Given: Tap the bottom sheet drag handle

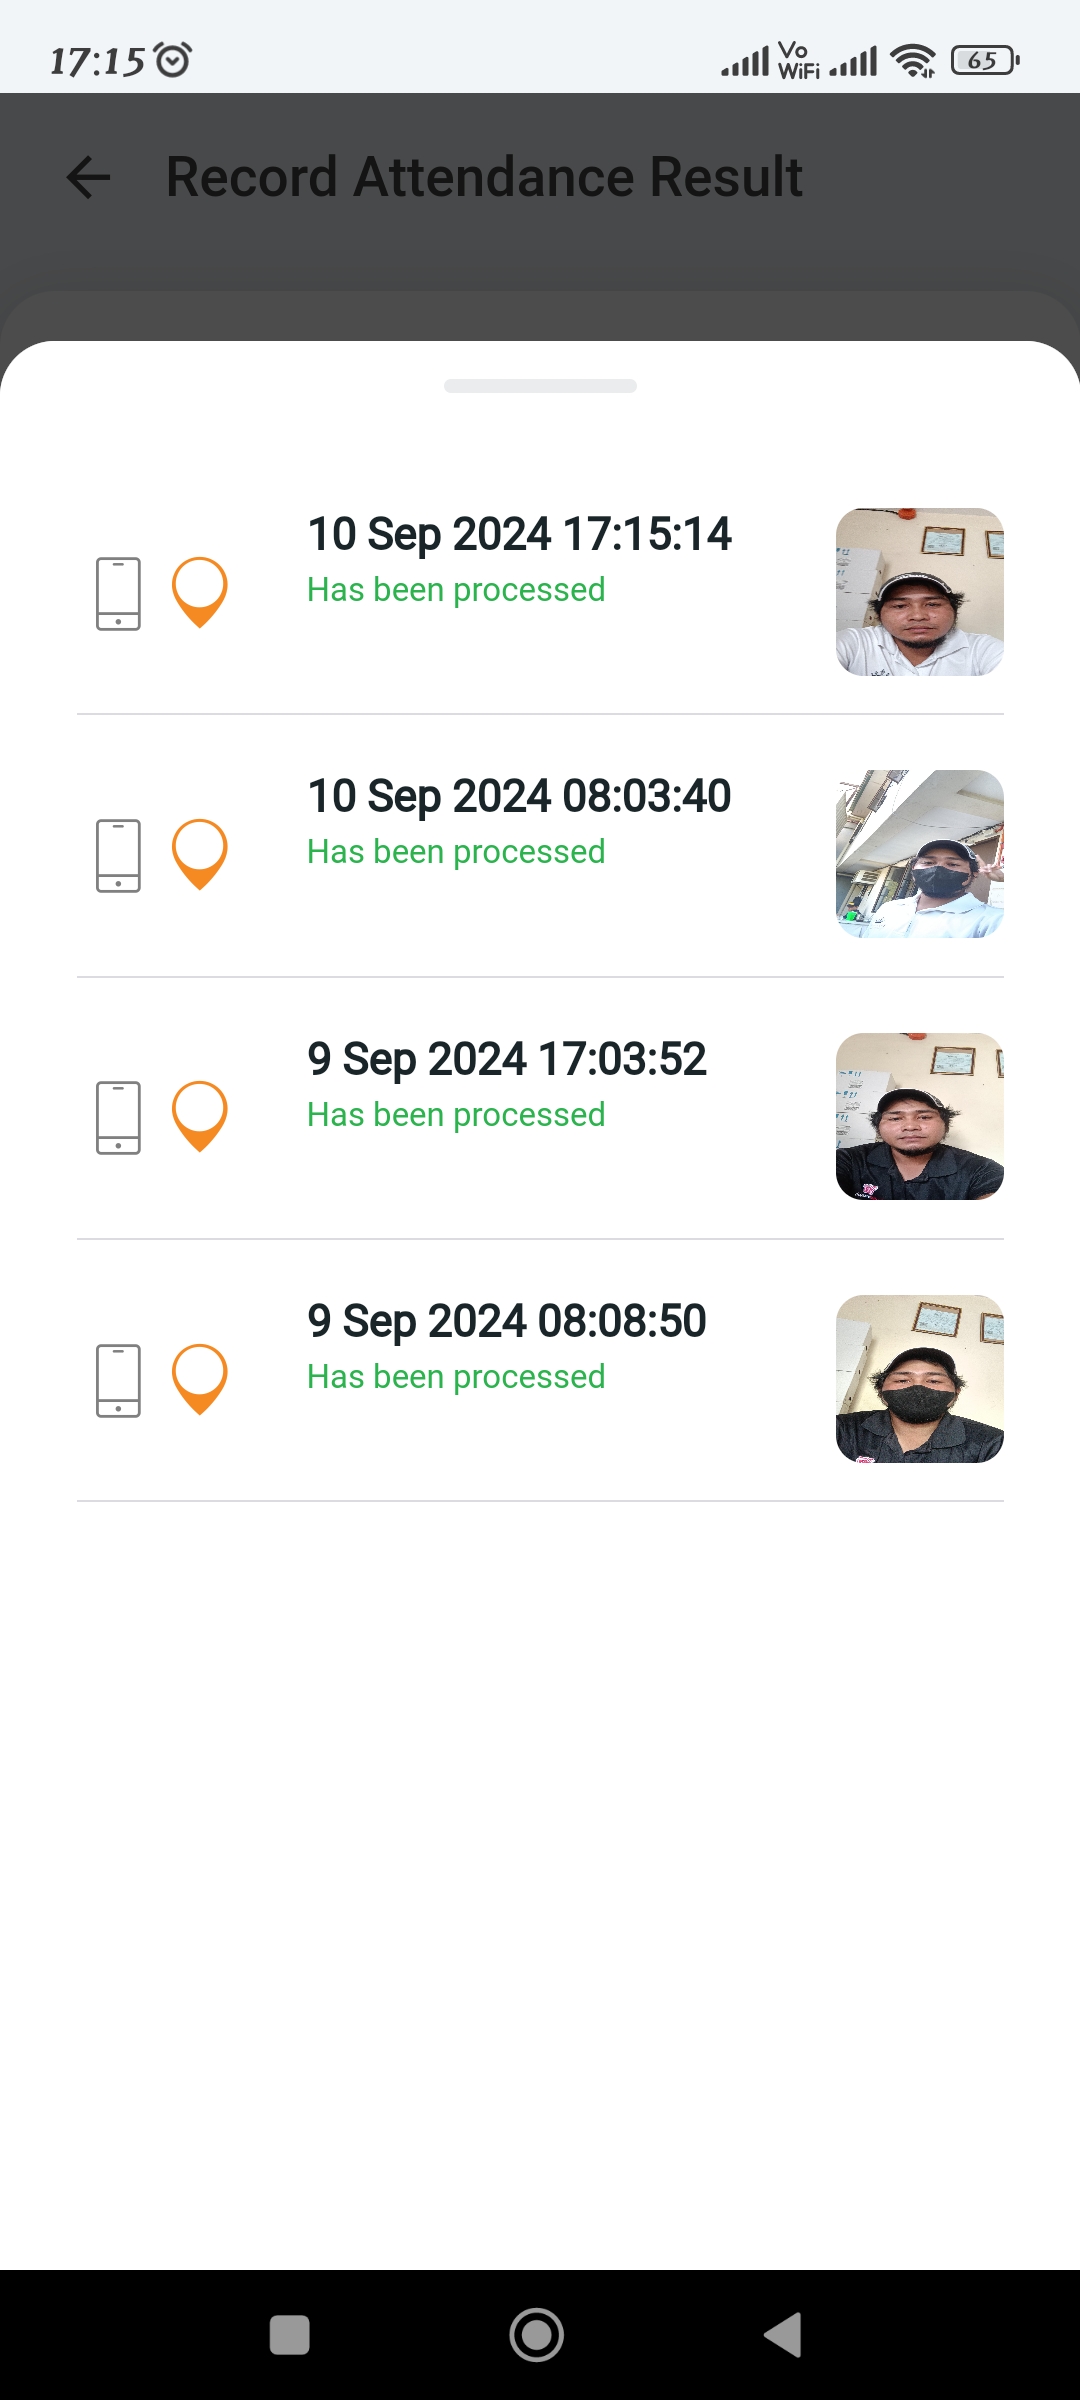Looking at the screenshot, I should (540, 386).
